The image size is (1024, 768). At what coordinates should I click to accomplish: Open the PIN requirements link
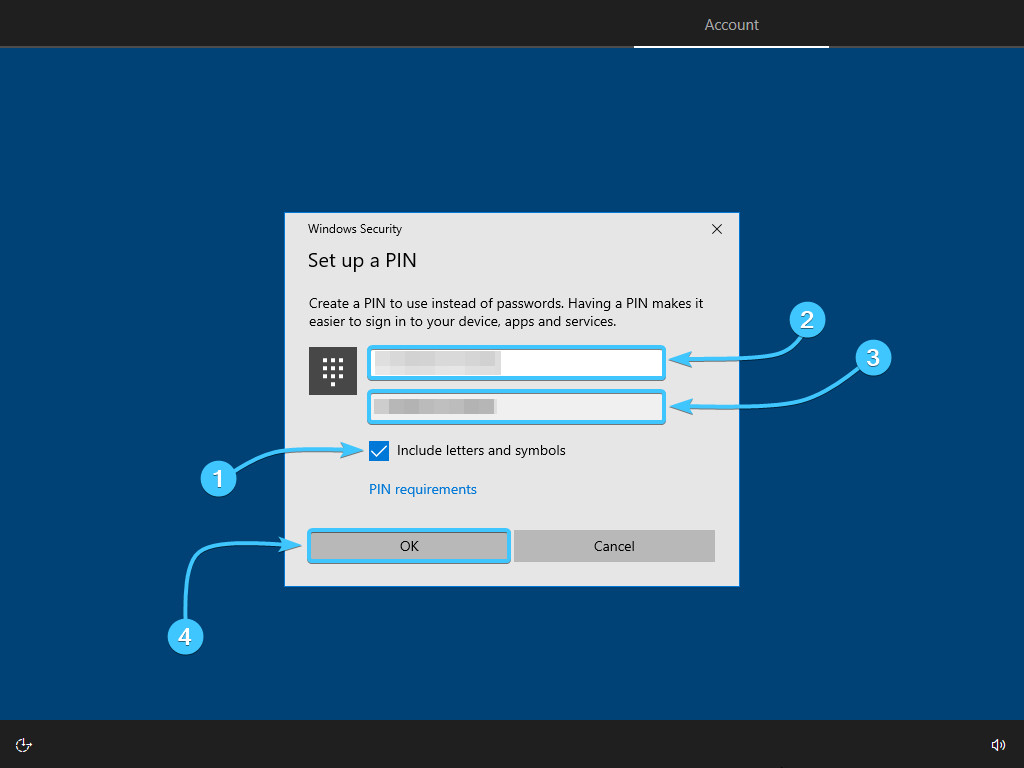click(x=422, y=490)
